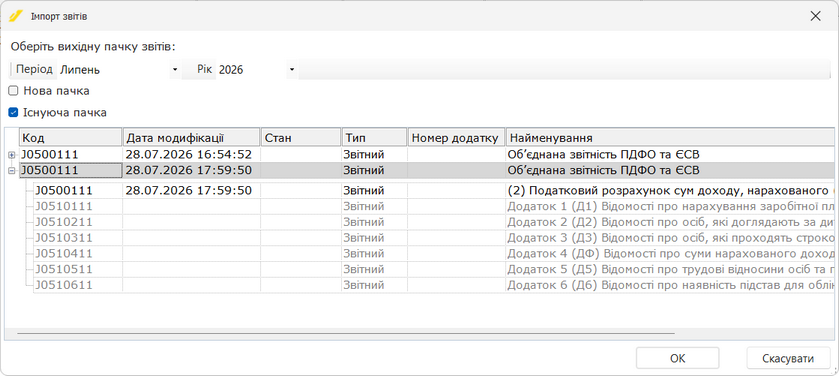
Task: Enable the Нова пачка checkbox
Action: [13, 91]
